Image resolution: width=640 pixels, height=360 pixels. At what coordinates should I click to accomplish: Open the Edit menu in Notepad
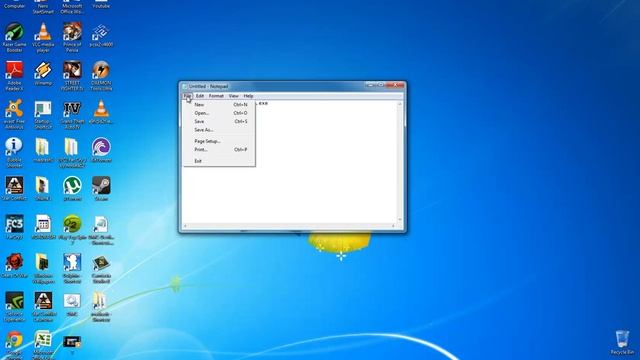coord(200,96)
